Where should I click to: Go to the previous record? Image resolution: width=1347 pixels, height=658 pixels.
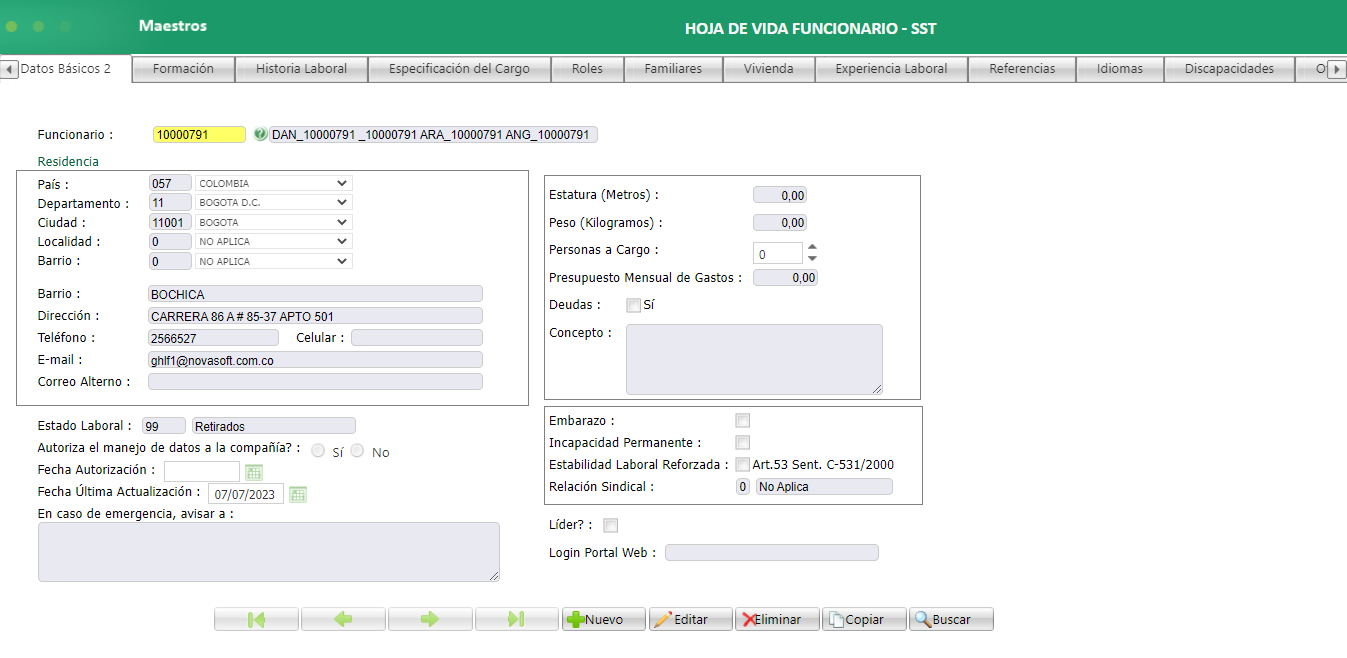point(343,620)
